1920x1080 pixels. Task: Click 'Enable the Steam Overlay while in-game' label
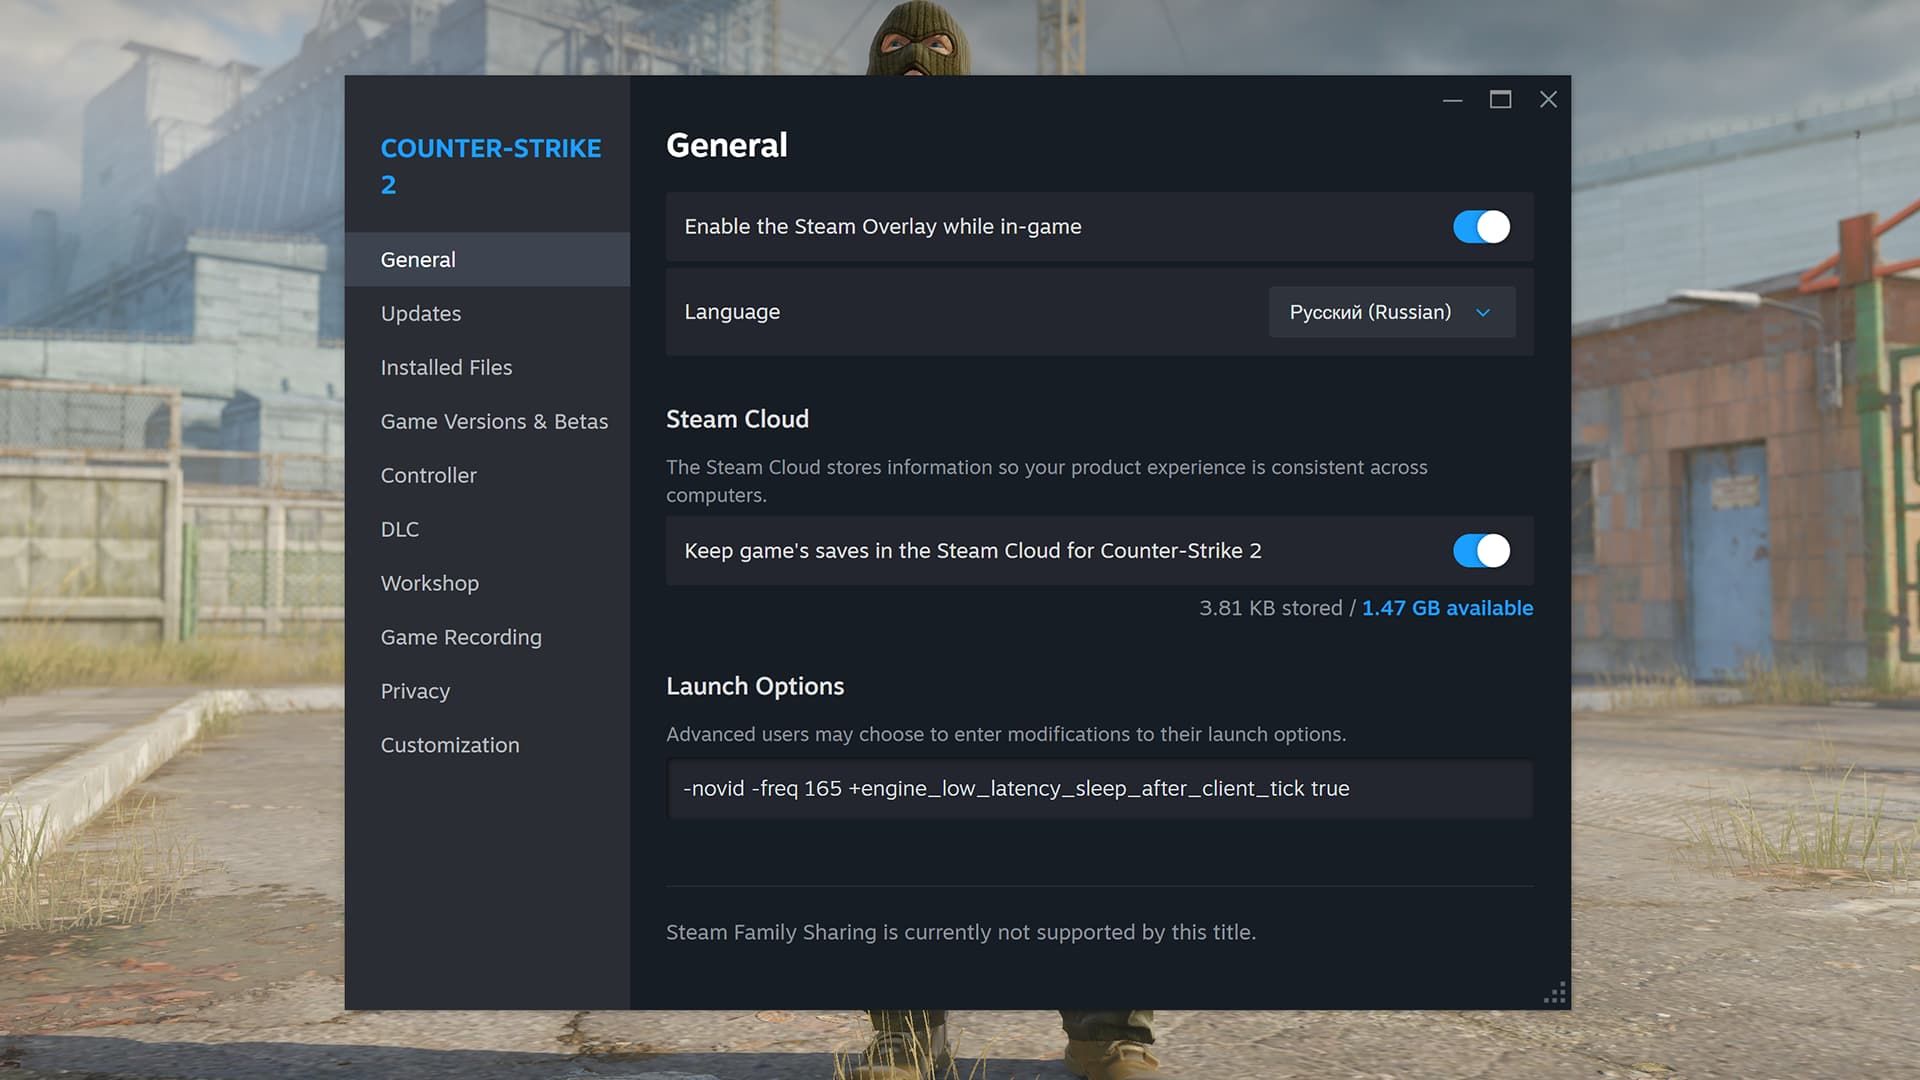point(883,227)
